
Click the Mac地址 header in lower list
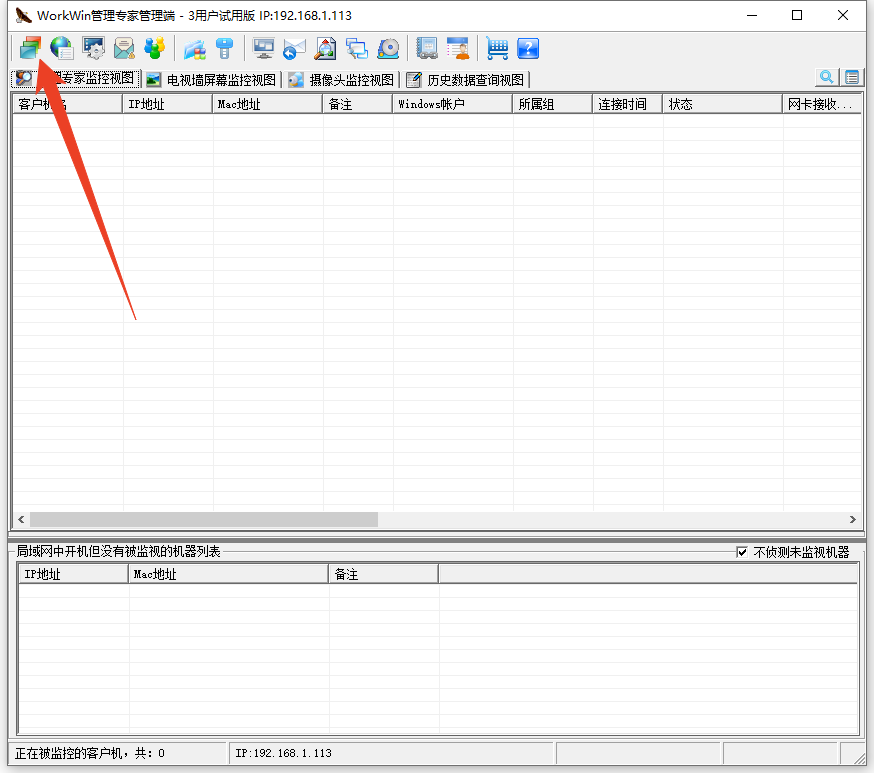pyautogui.click(x=228, y=574)
